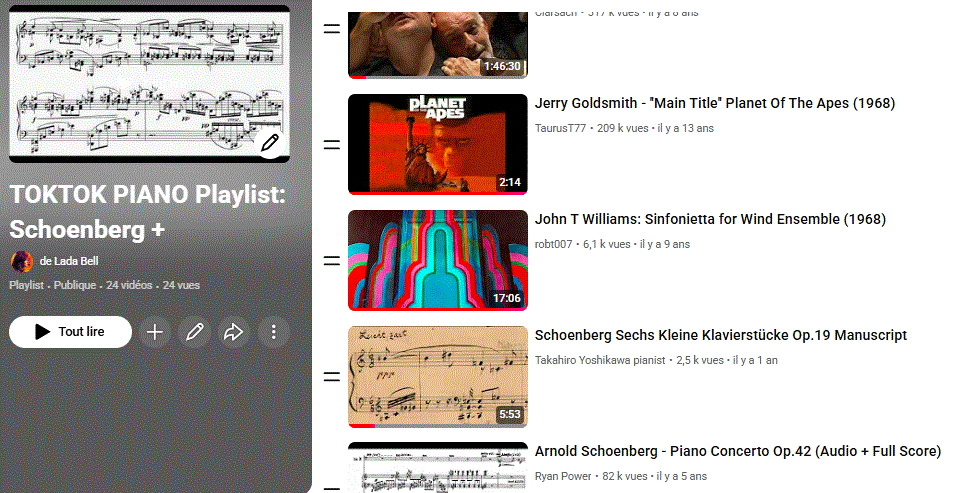This screenshot has height=493, width=964.
Task: Click the edit pencil icon beside share arrow
Action: coord(194,332)
